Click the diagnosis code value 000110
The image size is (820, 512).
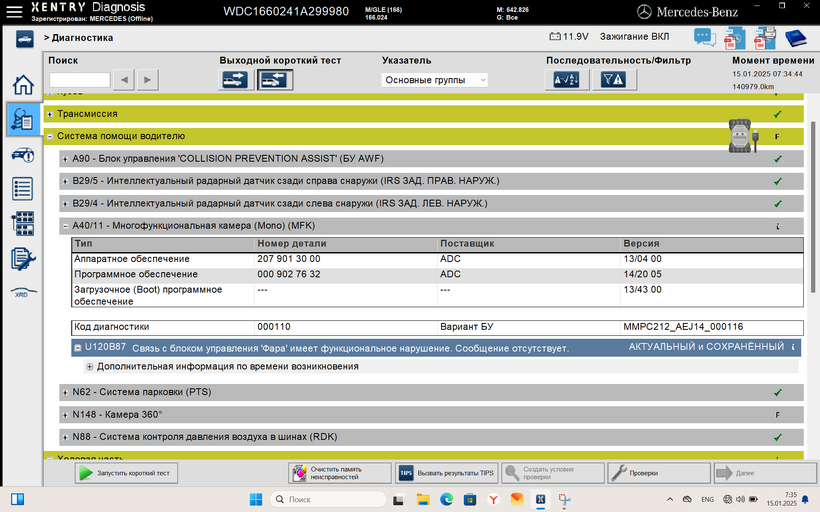(274, 327)
